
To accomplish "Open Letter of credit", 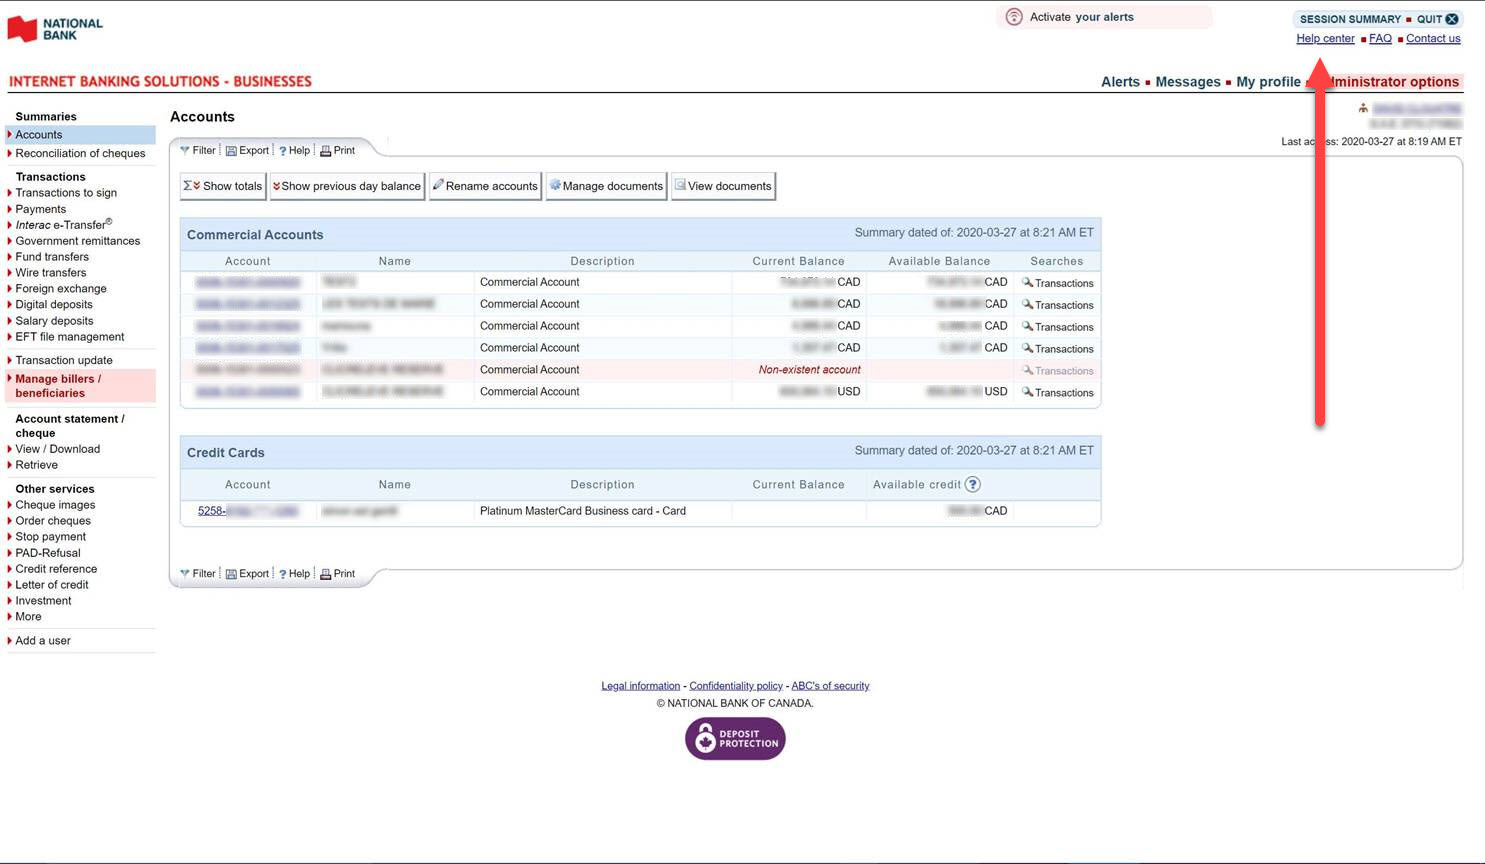I will 52,585.
